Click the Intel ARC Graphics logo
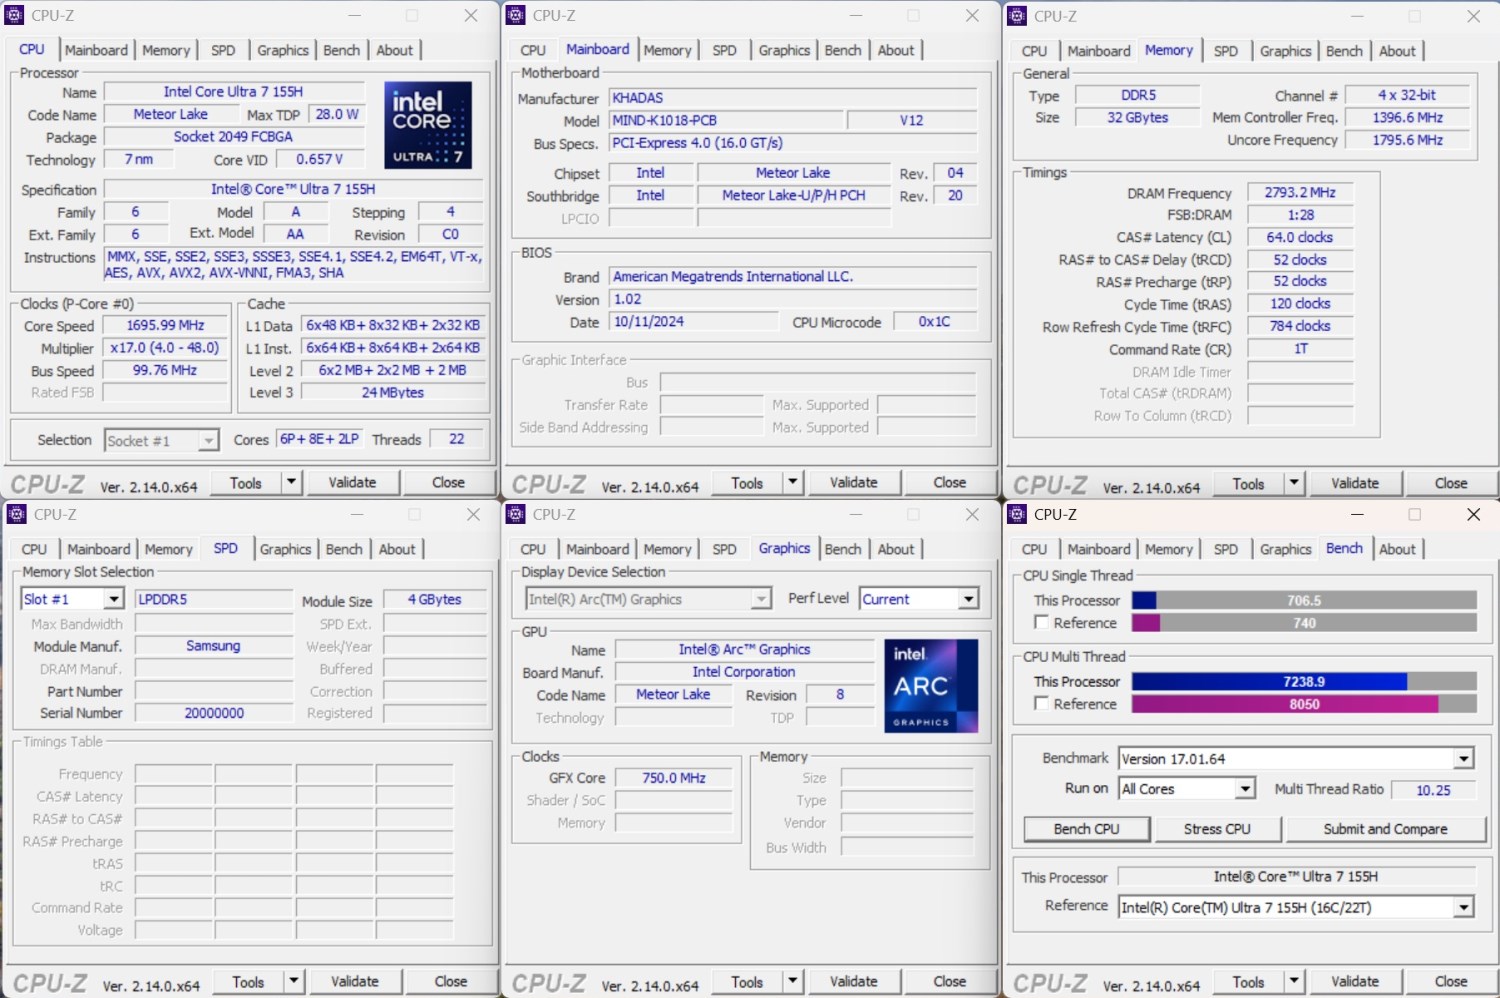The width and height of the screenshot is (1500, 998). tap(930, 686)
